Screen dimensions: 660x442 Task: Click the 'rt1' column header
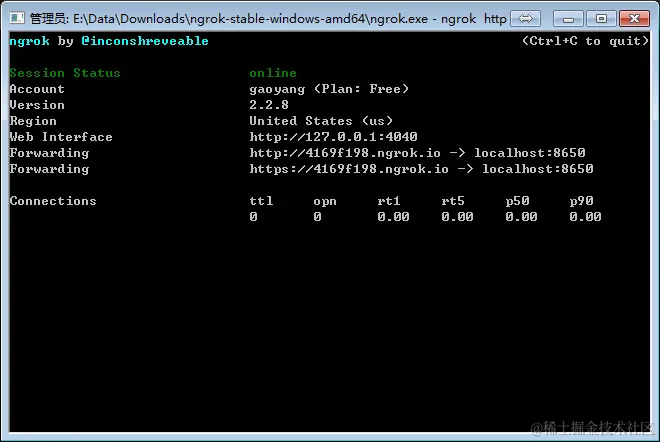pos(389,201)
